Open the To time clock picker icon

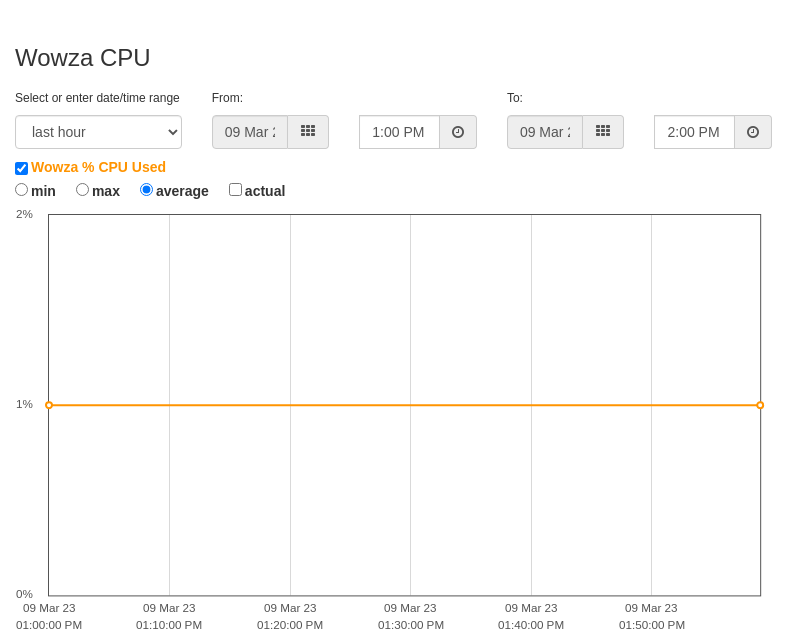click(x=753, y=132)
